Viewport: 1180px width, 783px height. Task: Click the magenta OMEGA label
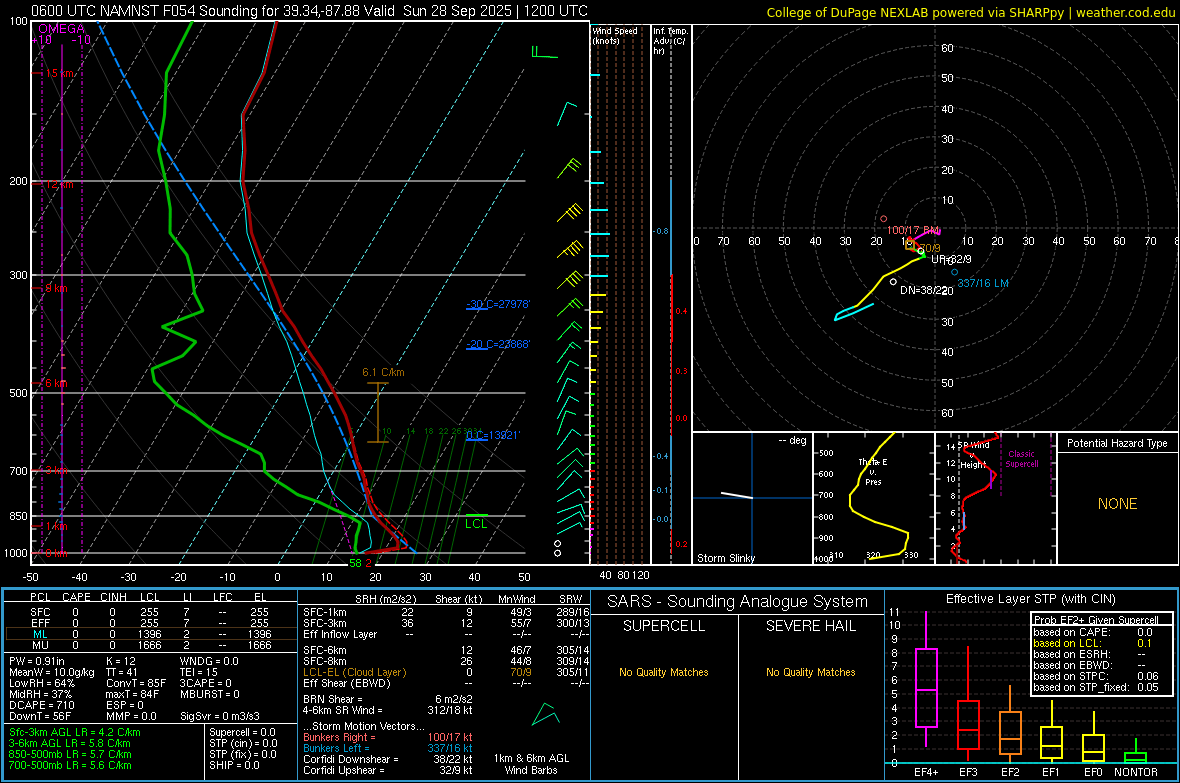click(x=62, y=29)
